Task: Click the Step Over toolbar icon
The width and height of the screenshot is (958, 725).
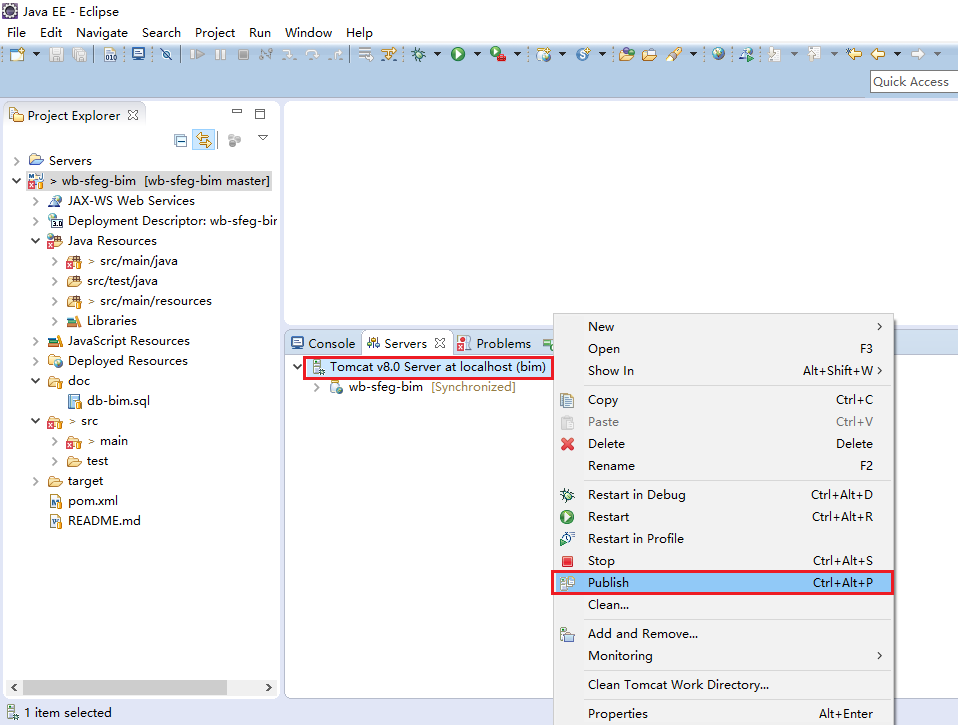Action: [x=312, y=54]
